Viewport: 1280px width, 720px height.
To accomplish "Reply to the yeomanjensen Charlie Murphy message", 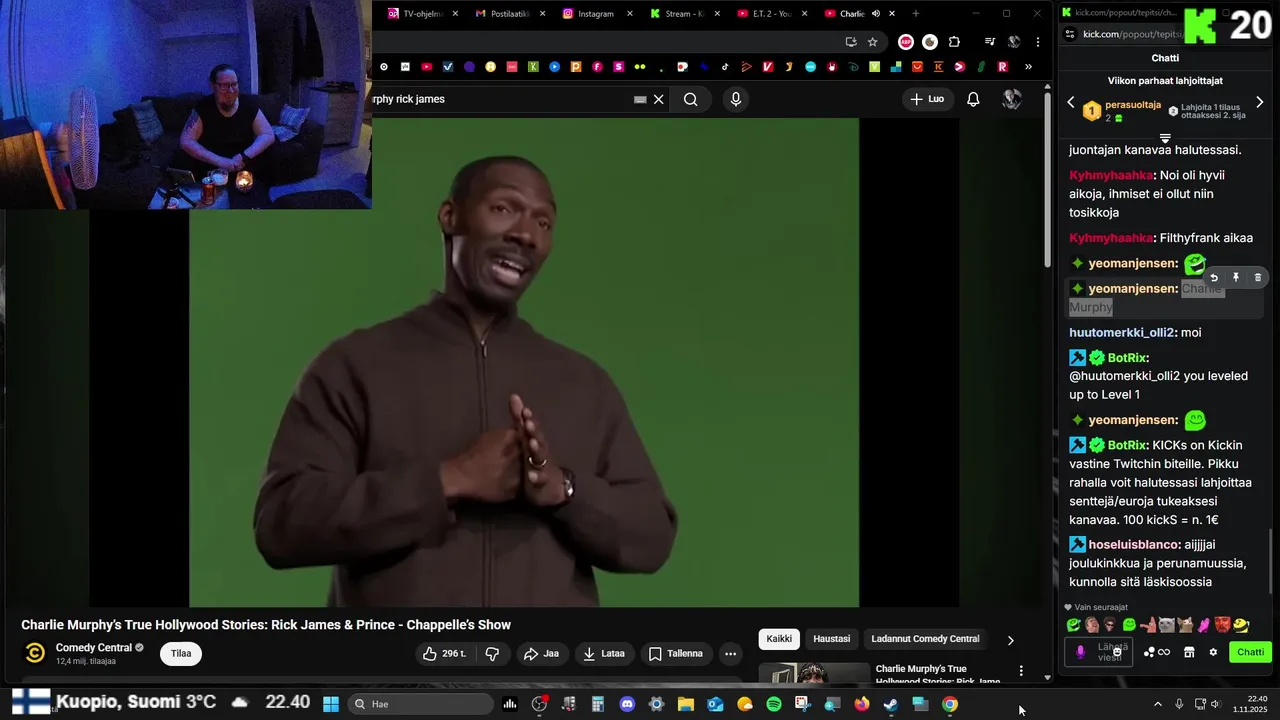I will (1214, 278).
